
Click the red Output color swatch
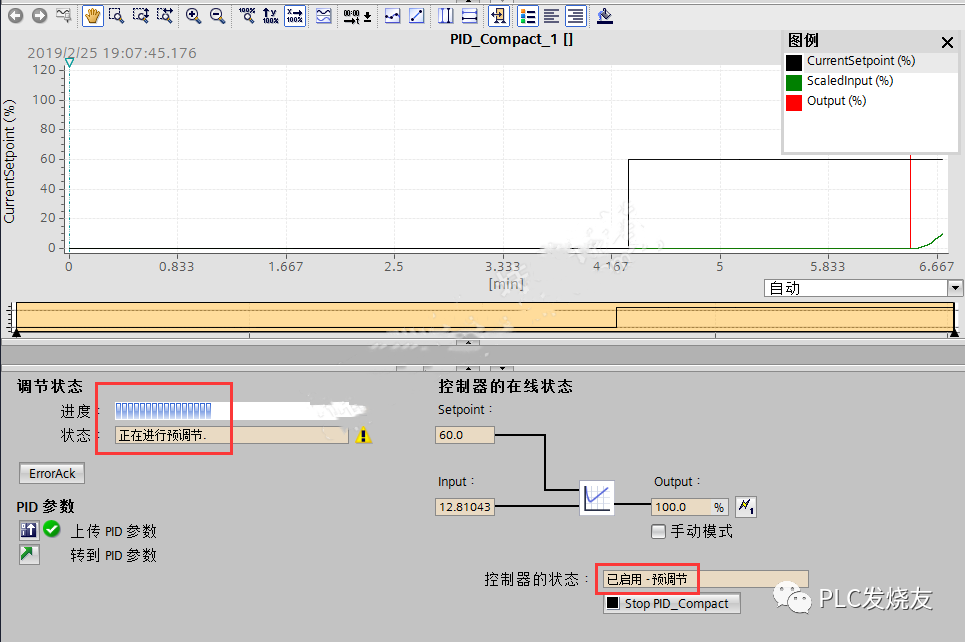(x=794, y=102)
